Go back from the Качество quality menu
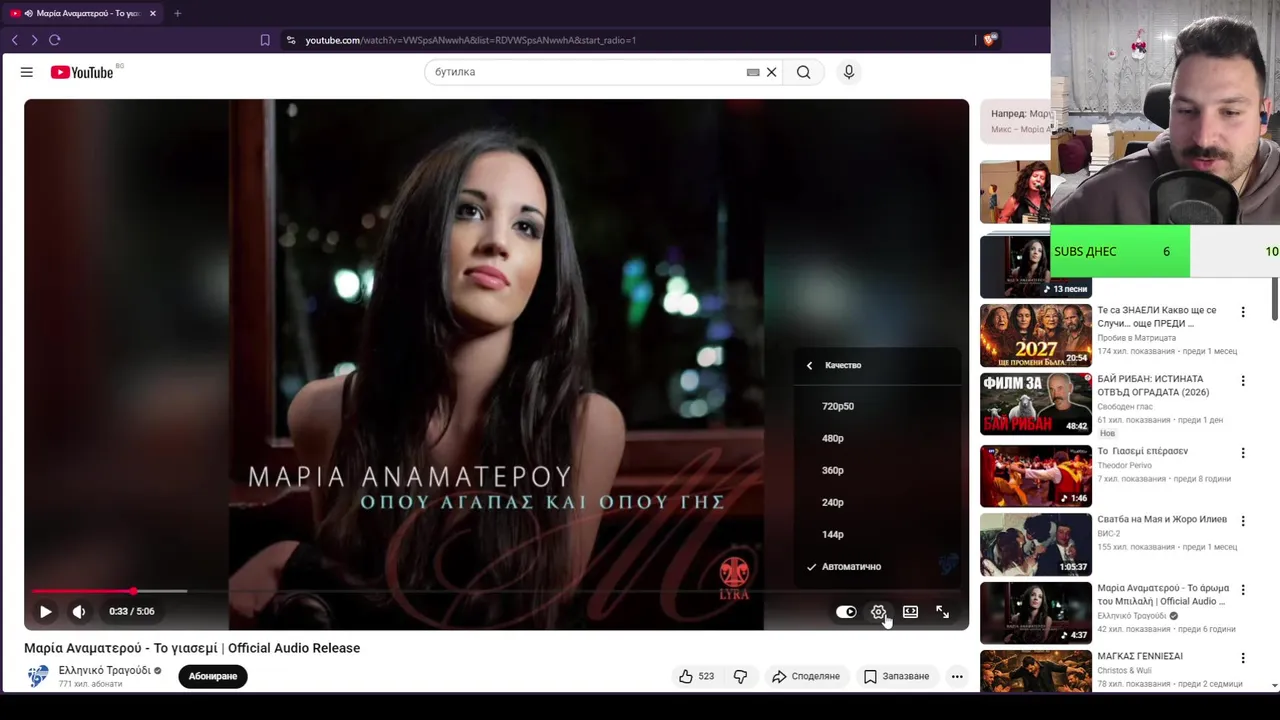The width and height of the screenshot is (1280, 720). [x=810, y=365]
